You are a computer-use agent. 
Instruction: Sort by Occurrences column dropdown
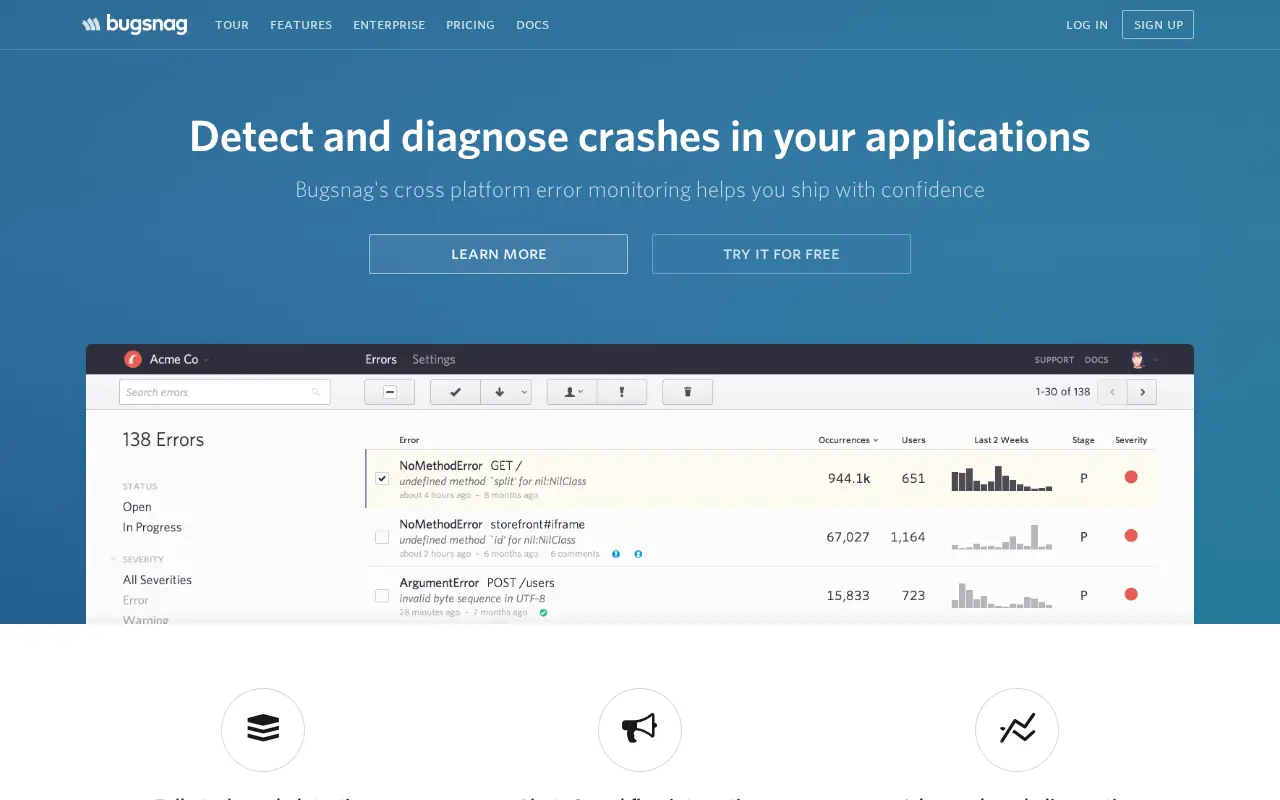848,440
